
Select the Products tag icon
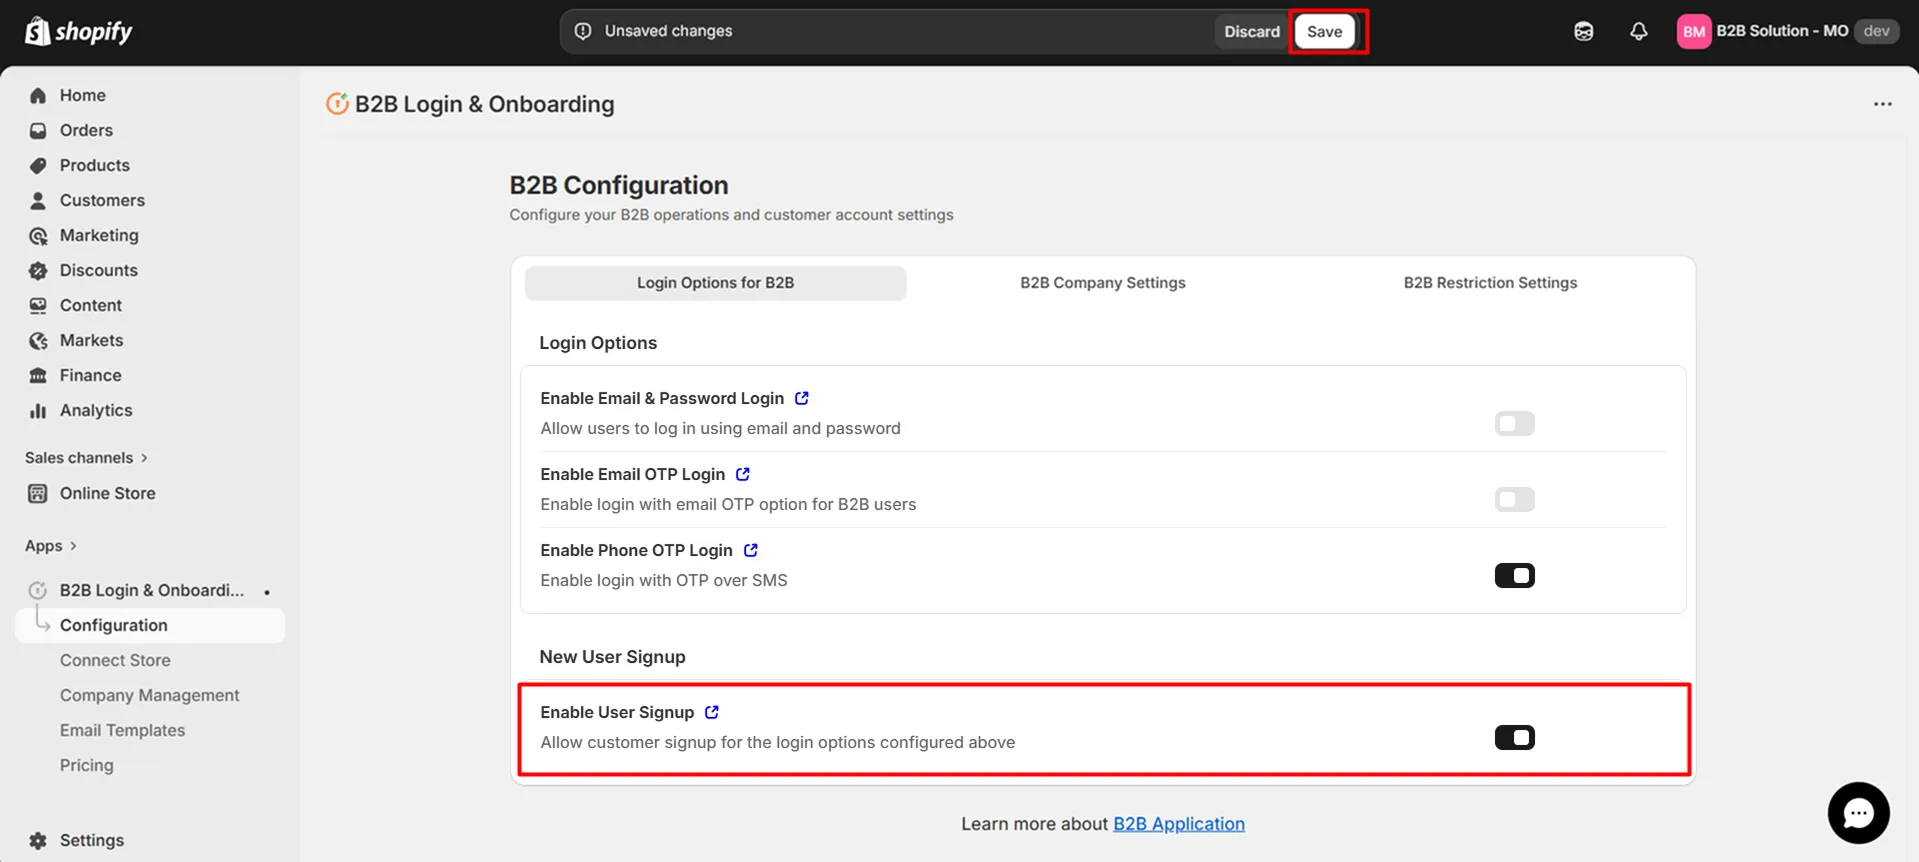[38, 165]
